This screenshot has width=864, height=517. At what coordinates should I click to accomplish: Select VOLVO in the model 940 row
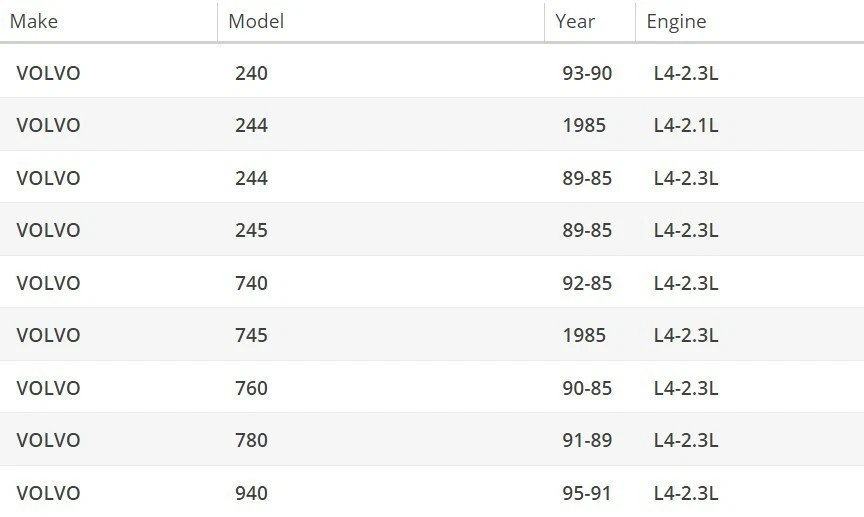point(48,493)
